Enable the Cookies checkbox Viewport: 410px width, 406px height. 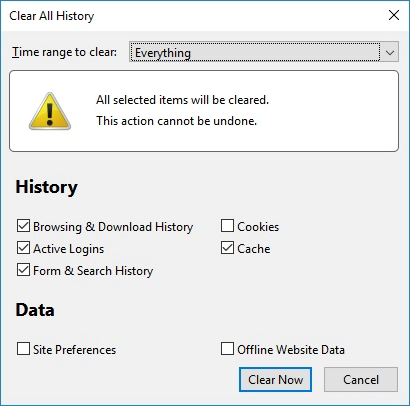[x=227, y=226]
